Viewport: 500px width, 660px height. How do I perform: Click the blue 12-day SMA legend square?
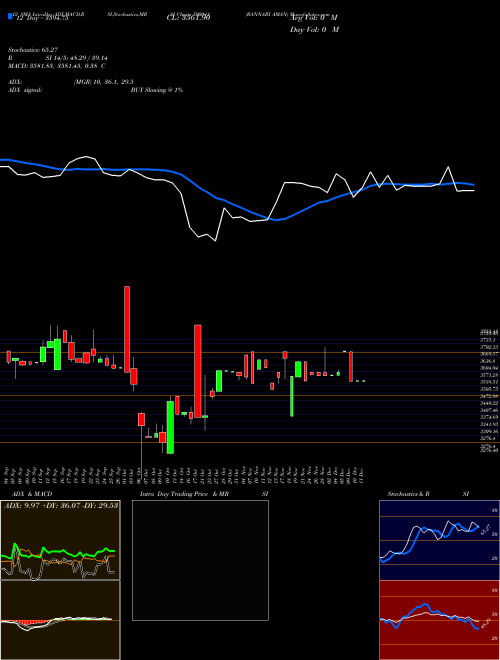point(10,17)
